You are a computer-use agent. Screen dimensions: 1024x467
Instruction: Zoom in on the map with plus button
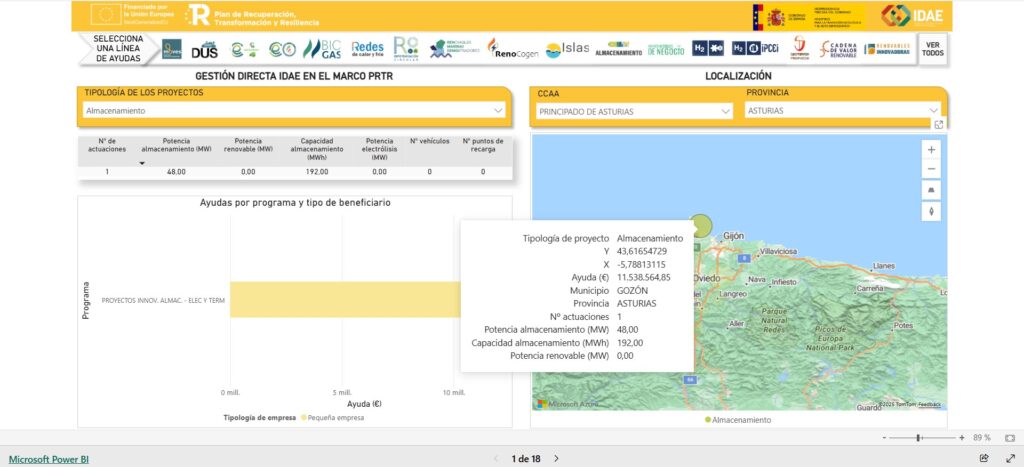932,149
